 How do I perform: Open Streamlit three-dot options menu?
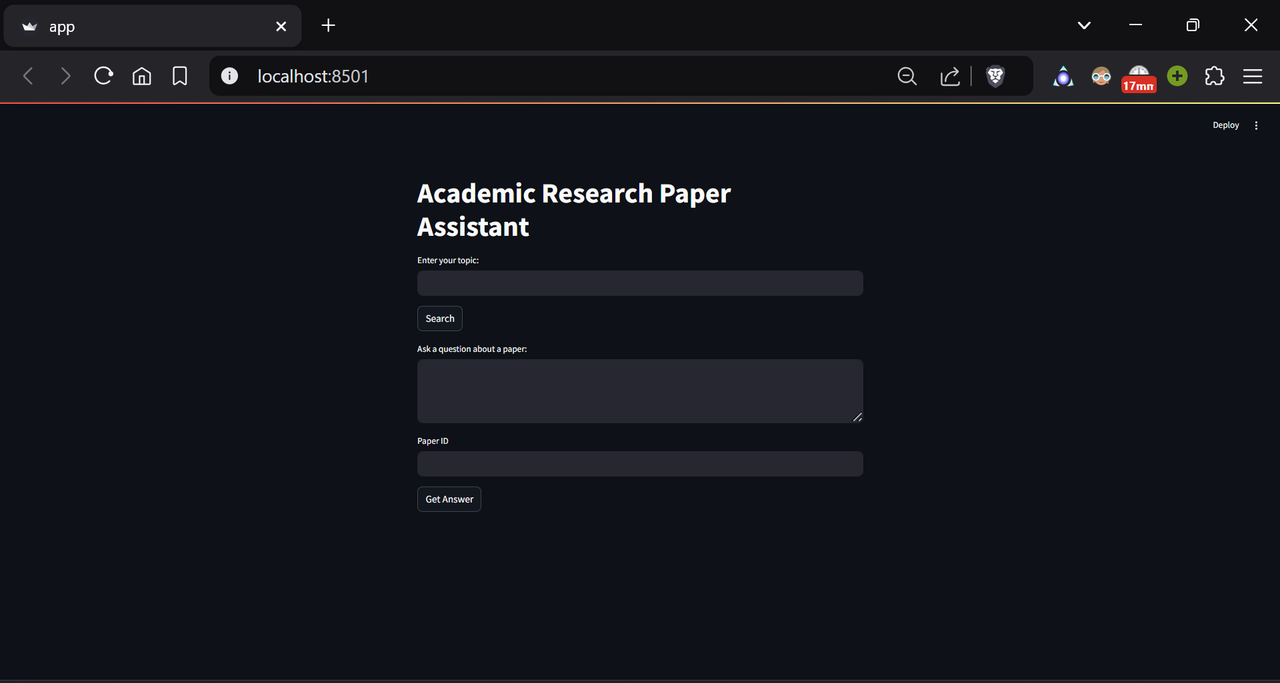point(1257,125)
